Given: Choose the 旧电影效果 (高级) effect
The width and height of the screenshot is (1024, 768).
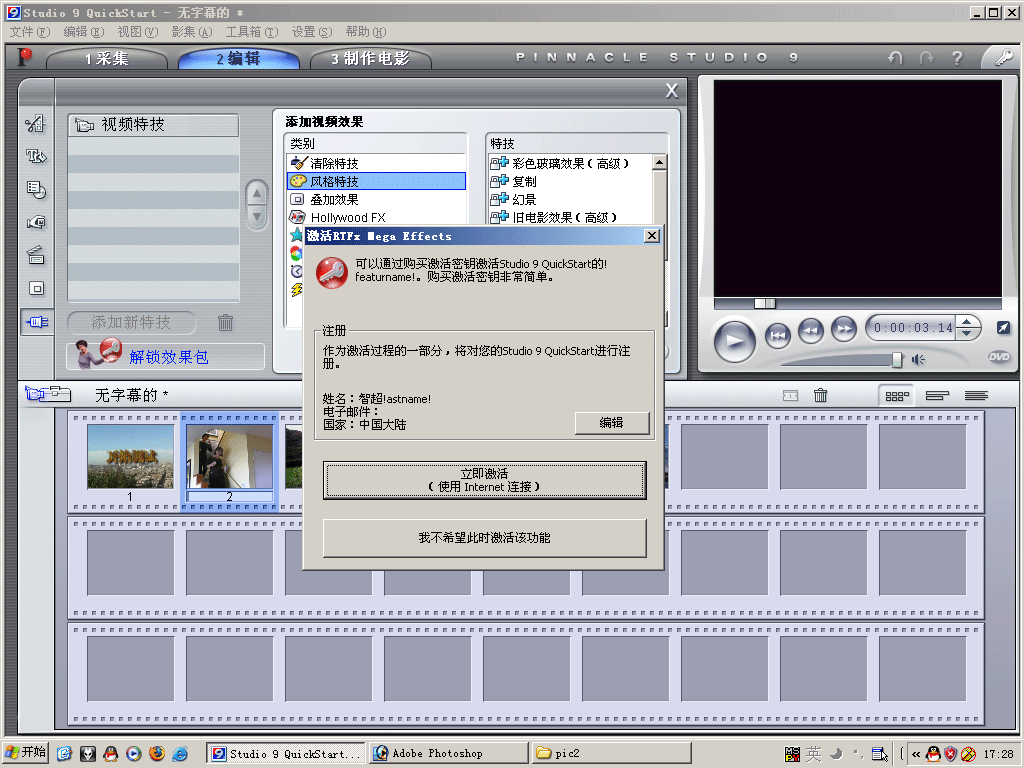Looking at the screenshot, I should click(x=569, y=217).
